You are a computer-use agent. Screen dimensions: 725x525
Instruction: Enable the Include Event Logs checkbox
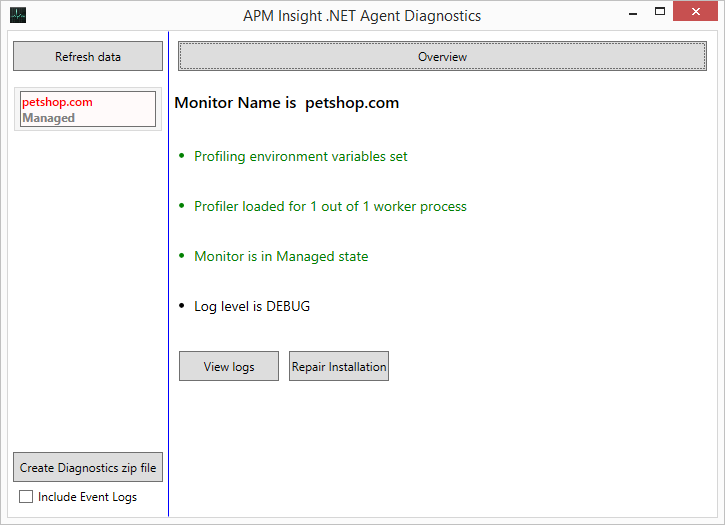(27, 497)
